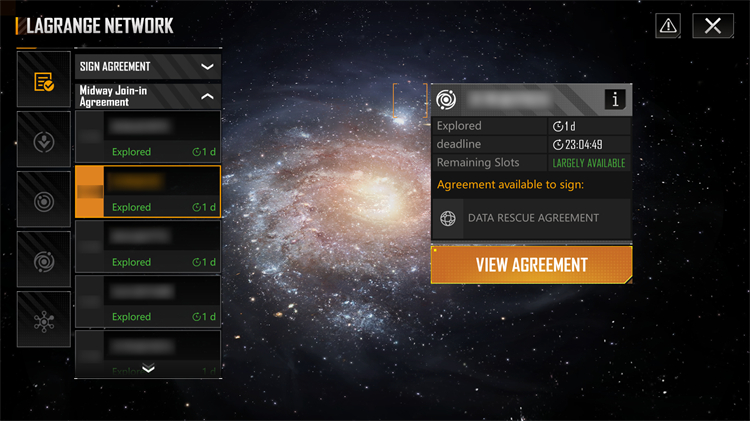
Task: Collapse the Midway Join-in Agreement section
Action: click(148, 96)
